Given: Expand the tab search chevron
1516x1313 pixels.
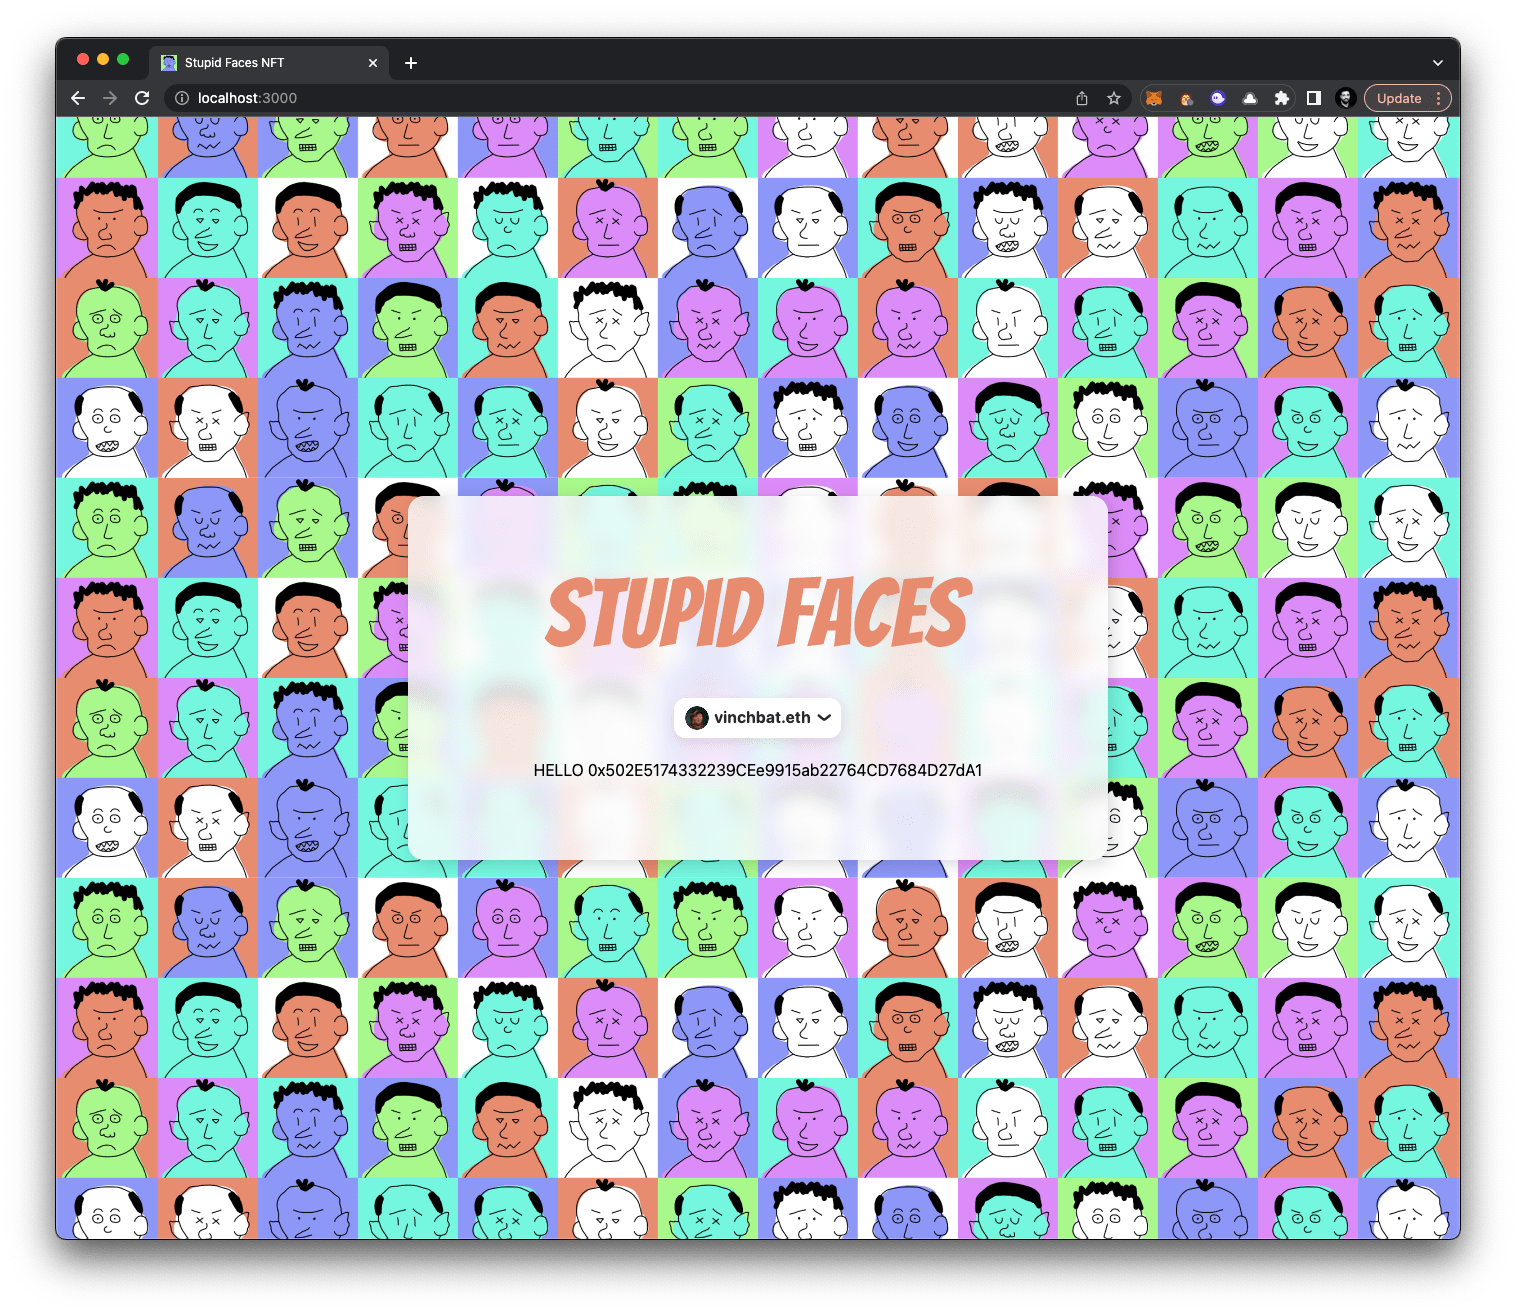Looking at the screenshot, I should [1438, 63].
